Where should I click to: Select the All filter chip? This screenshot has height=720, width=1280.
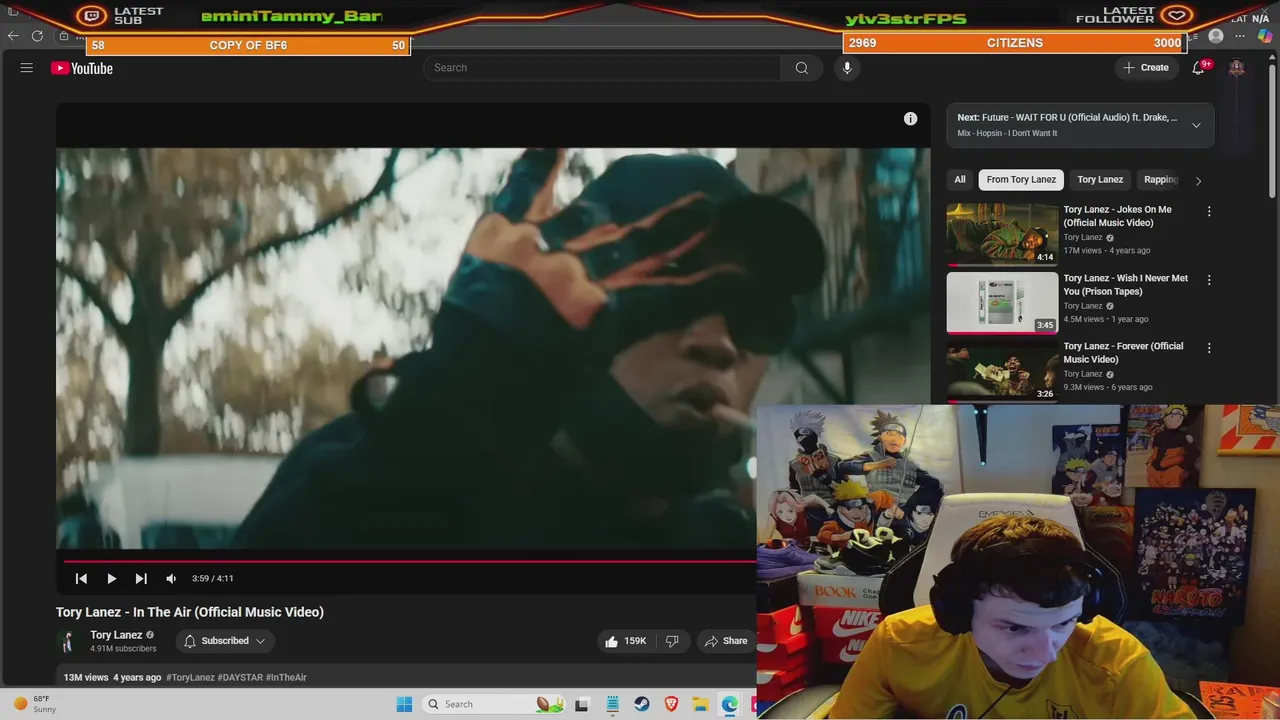click(x=960, y=180)
